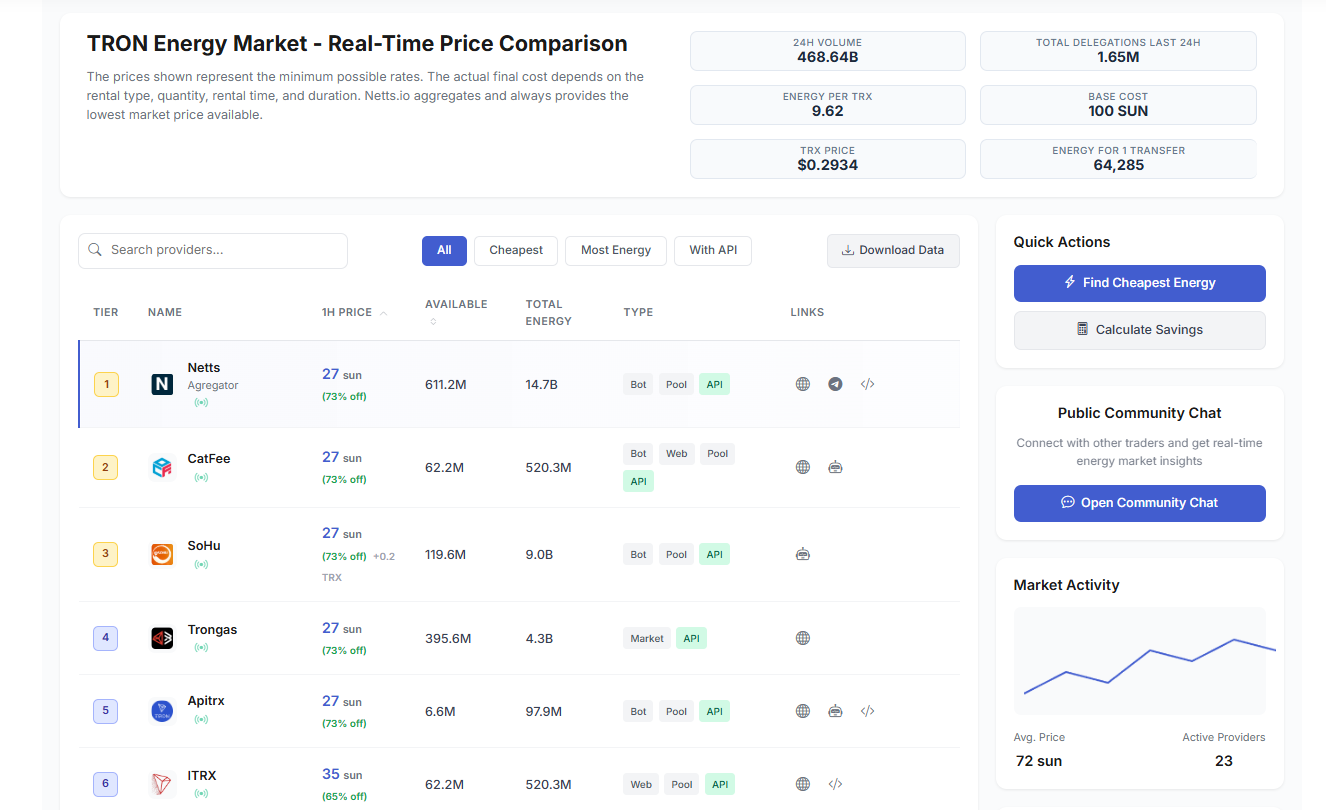The image size is (1326, 810).
Task: Filter providers by Most Energy
Action: tap(615, 250)
